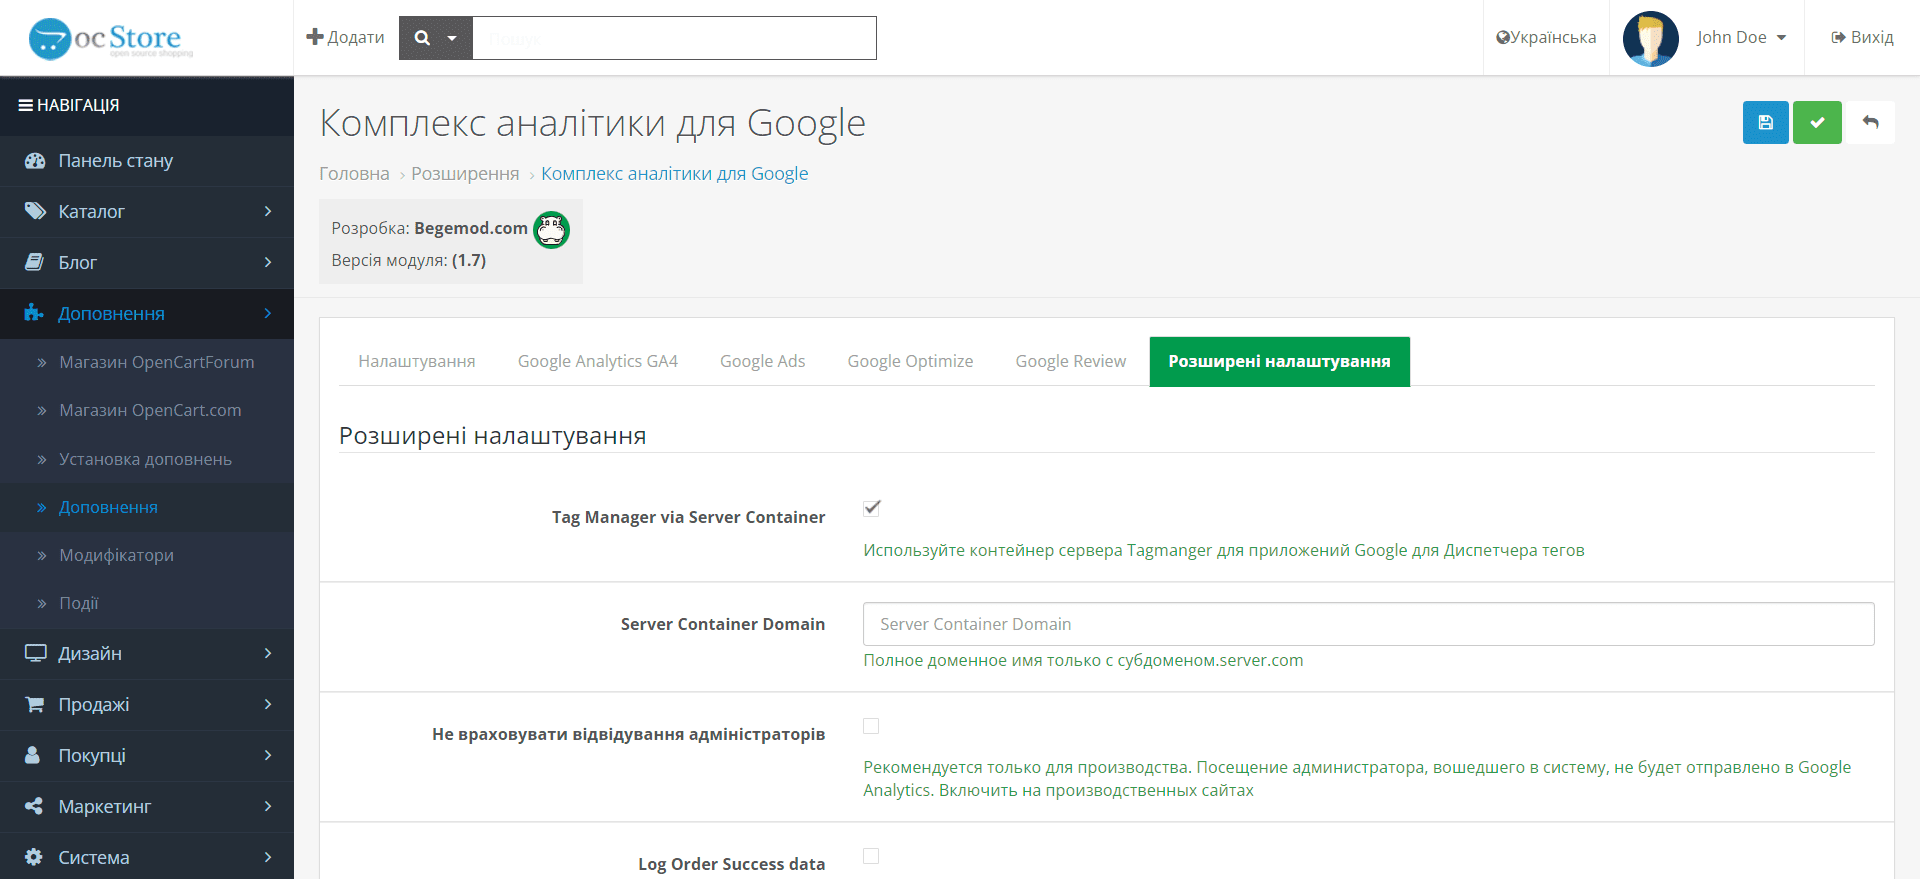Expand the Система menu chevron
The width and height of the screenshot is (1920, 879).
point(268,857)
